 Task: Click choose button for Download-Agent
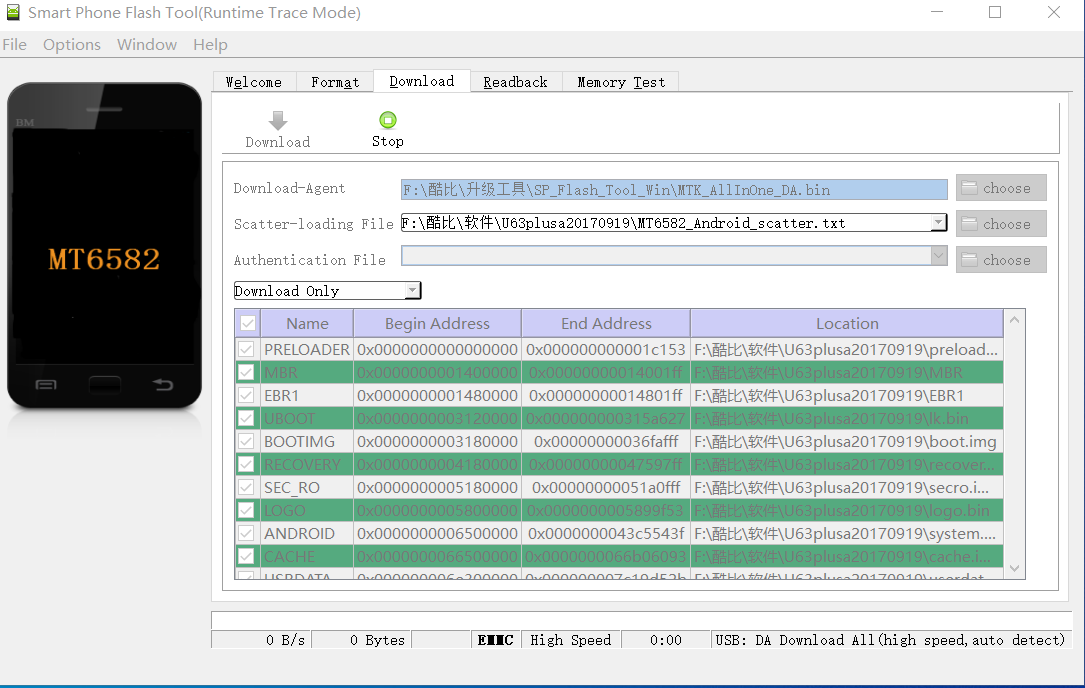point(1001,188)
